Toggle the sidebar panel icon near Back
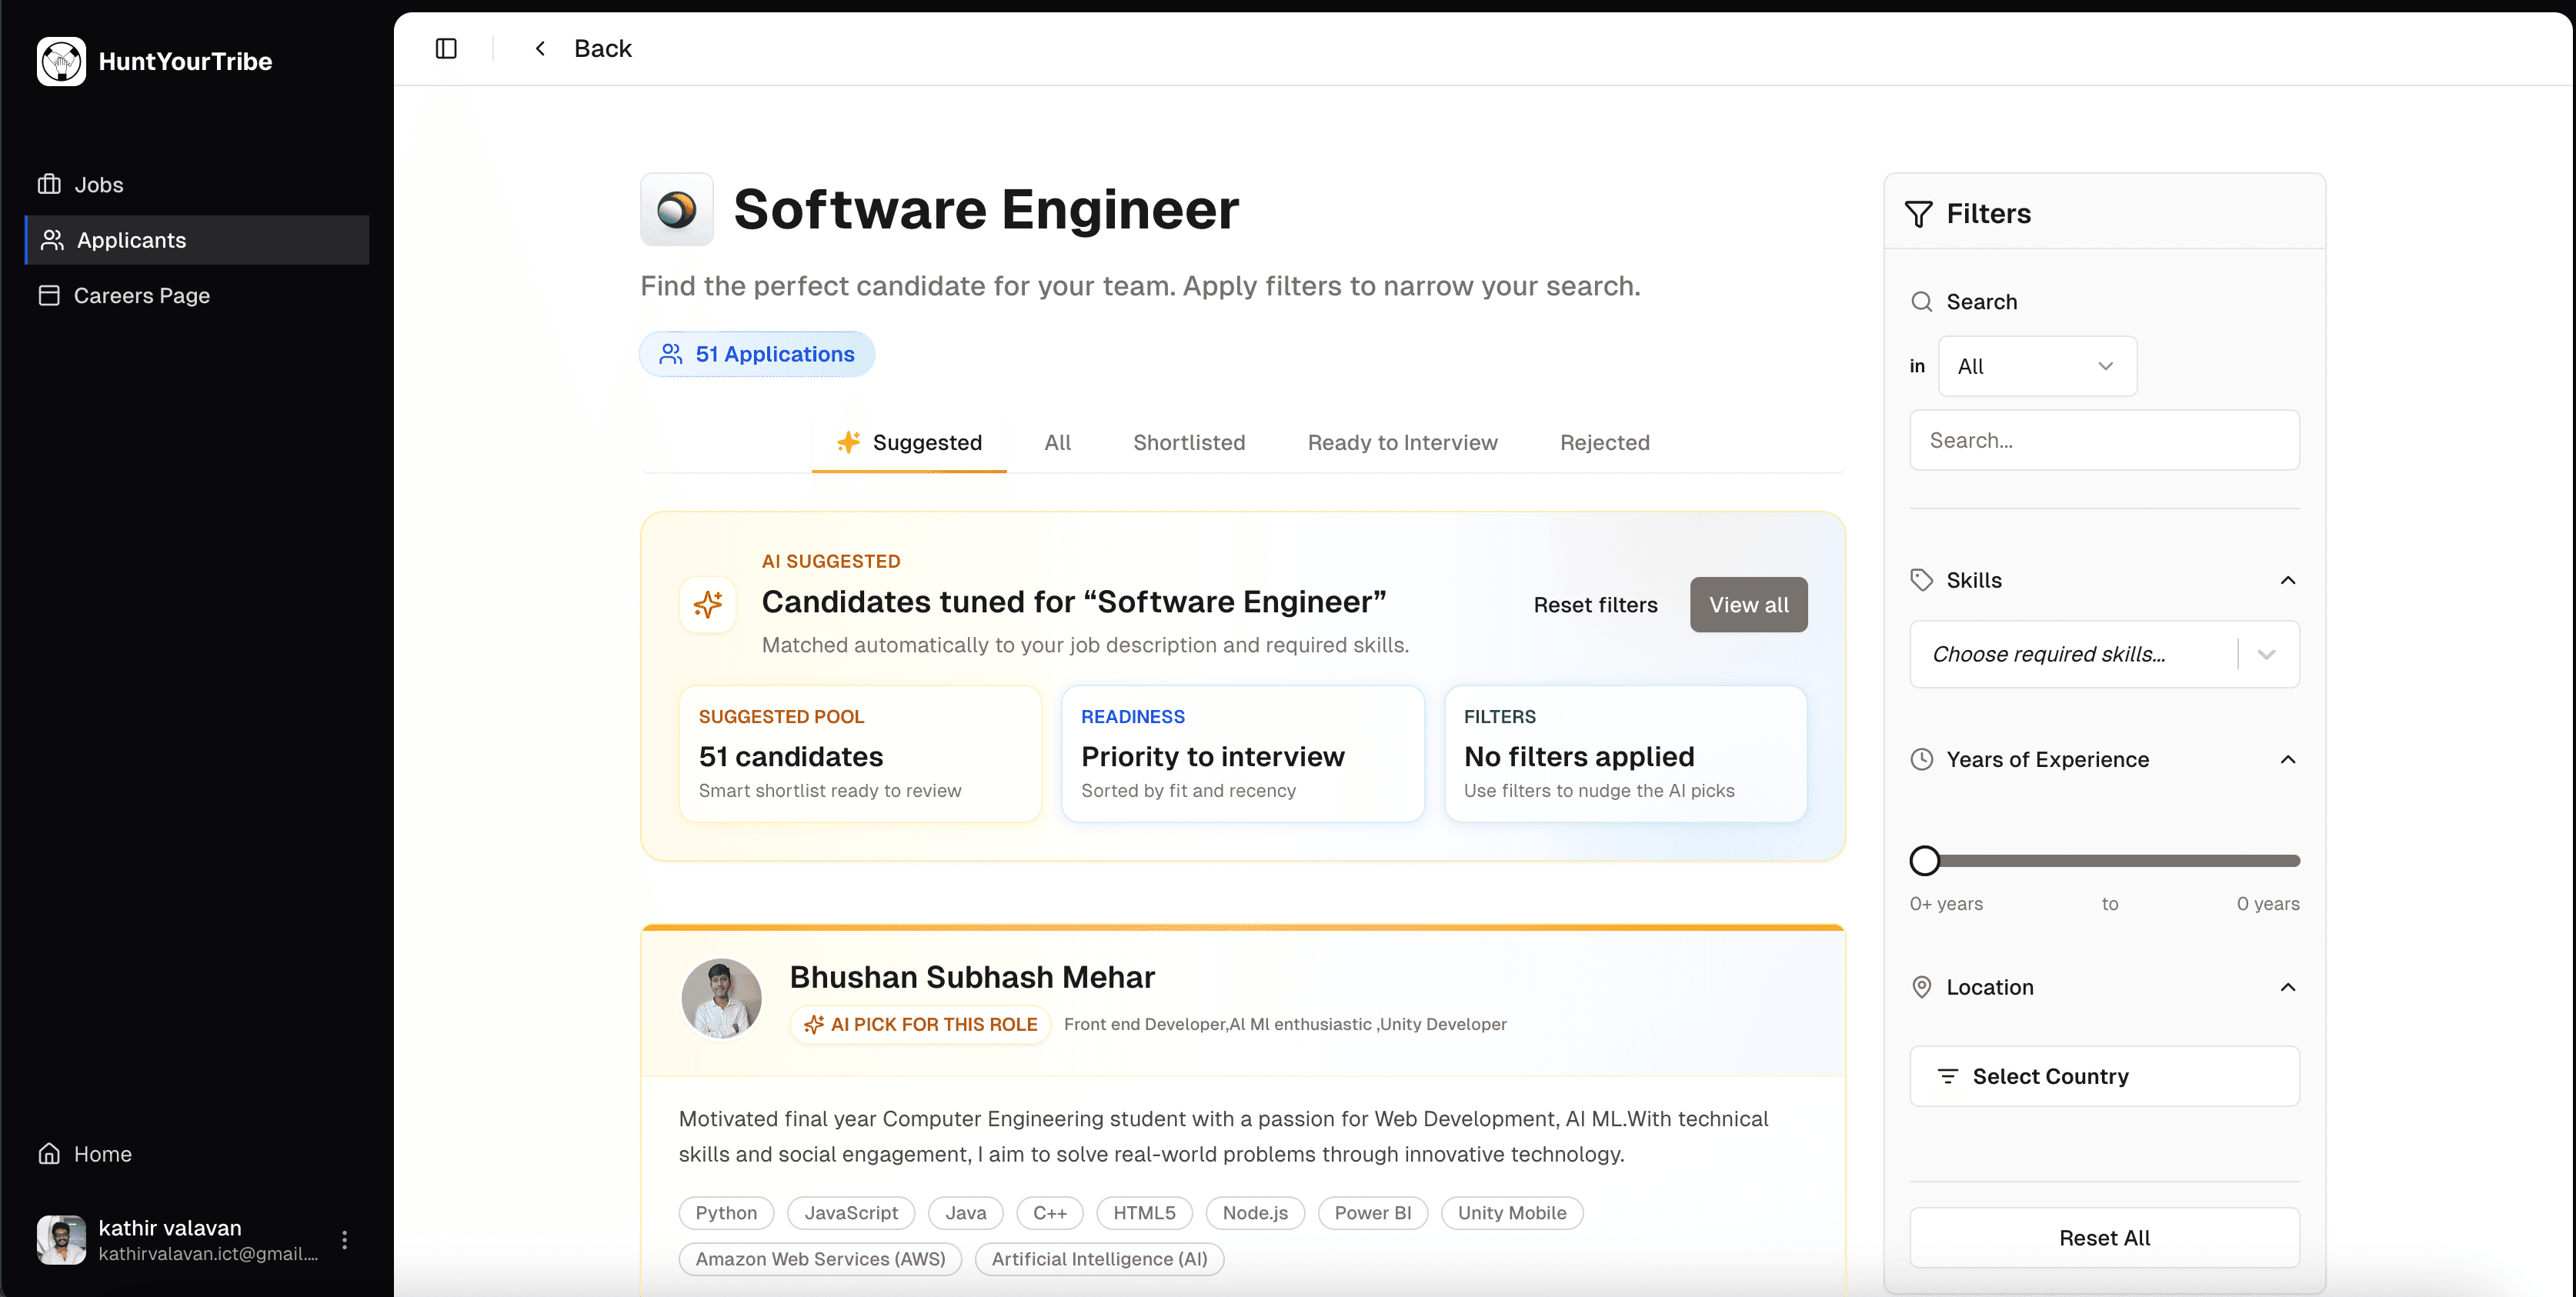This screenshot has width=2576, height=1297. 446,48
